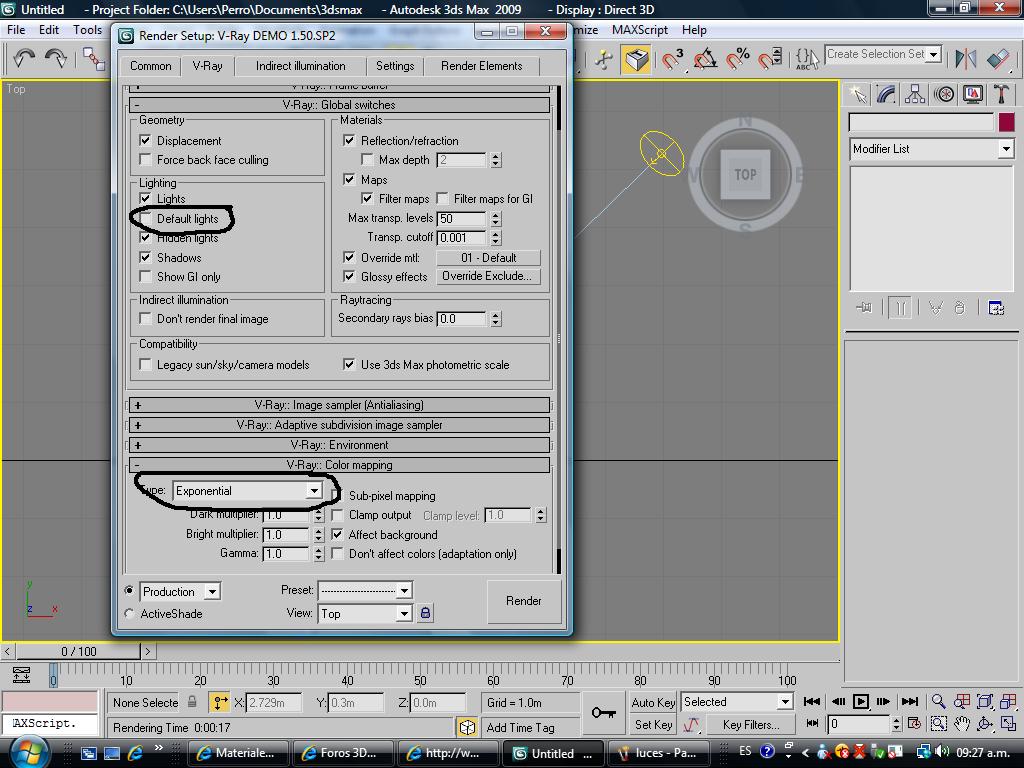Screen dimensions: 1024x768
Task: Open the Preset dropdown
Action: [365, 590]
